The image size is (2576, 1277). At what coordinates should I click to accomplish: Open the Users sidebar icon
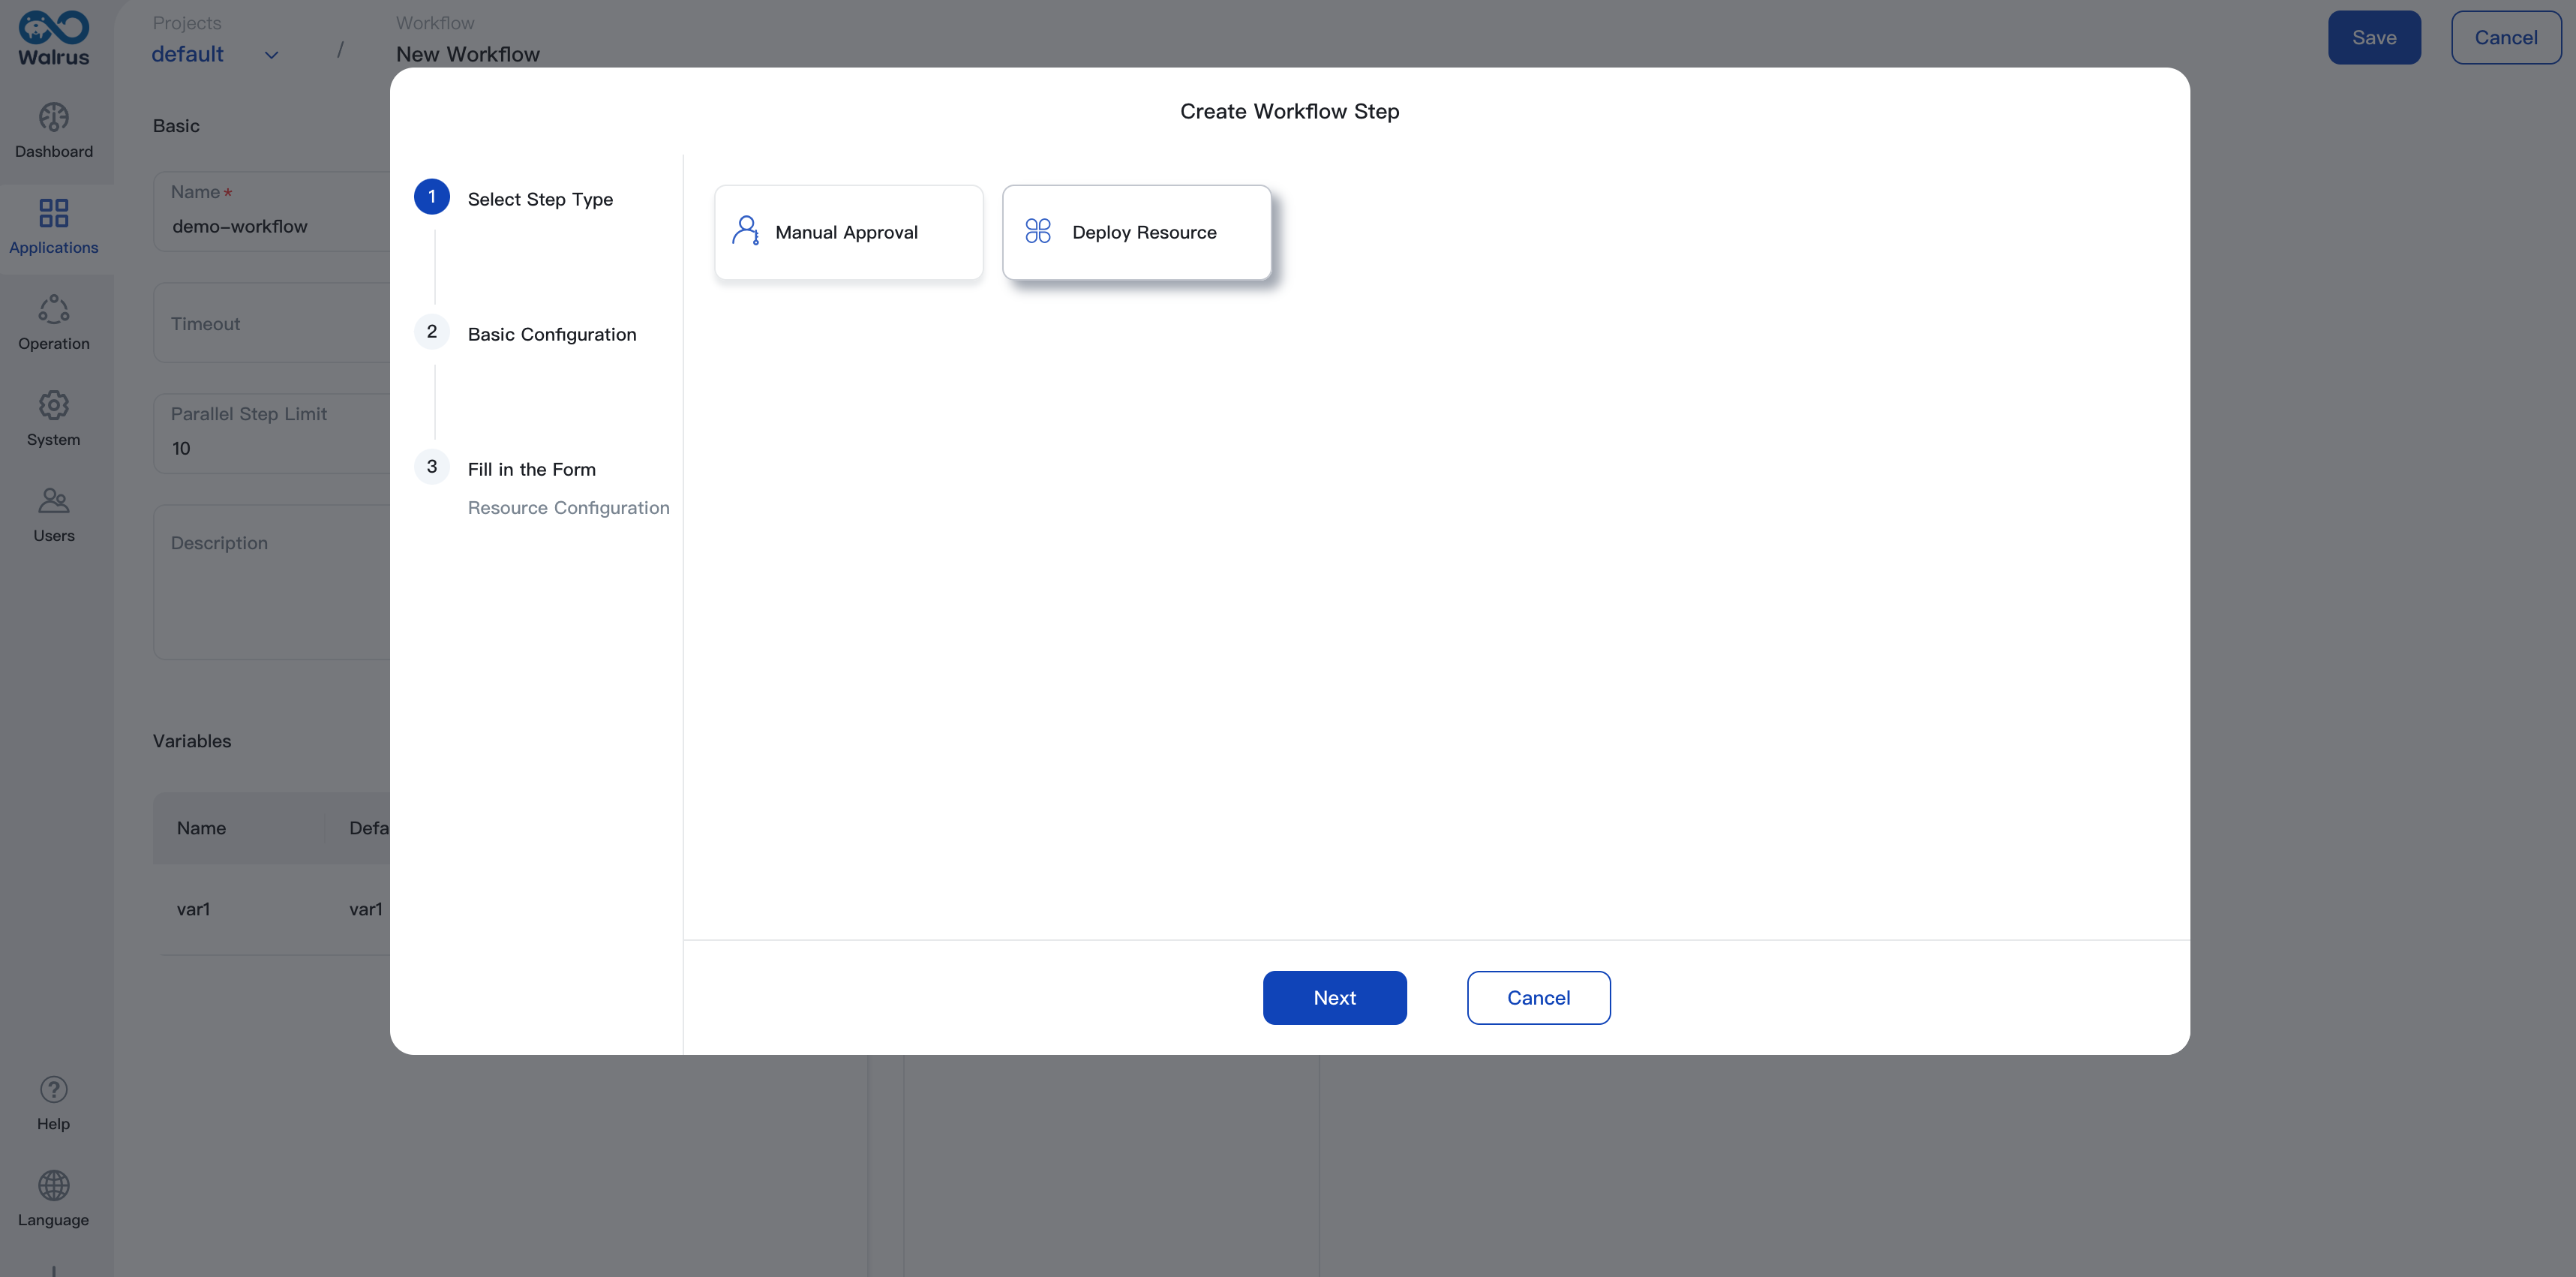click(x=54, y=500)
